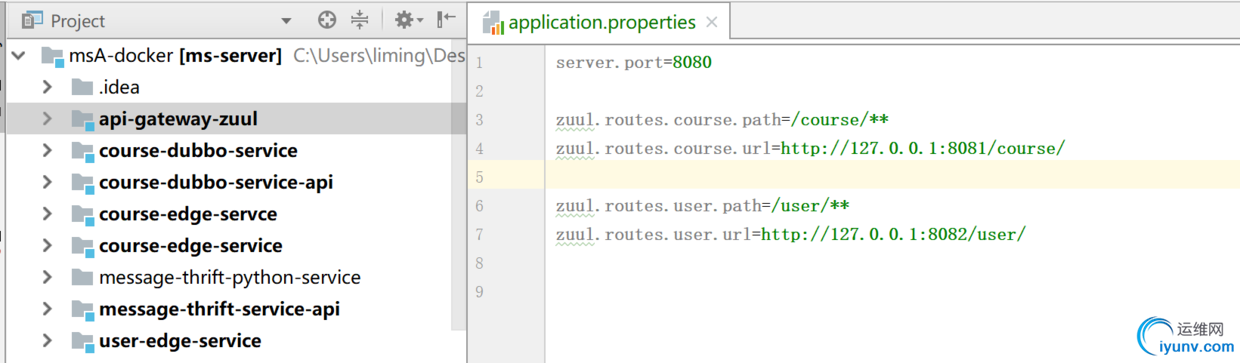The image size is (1240, 363).
Task: Click the message-thrift-python-service folder icon
Action: [81, 277]
